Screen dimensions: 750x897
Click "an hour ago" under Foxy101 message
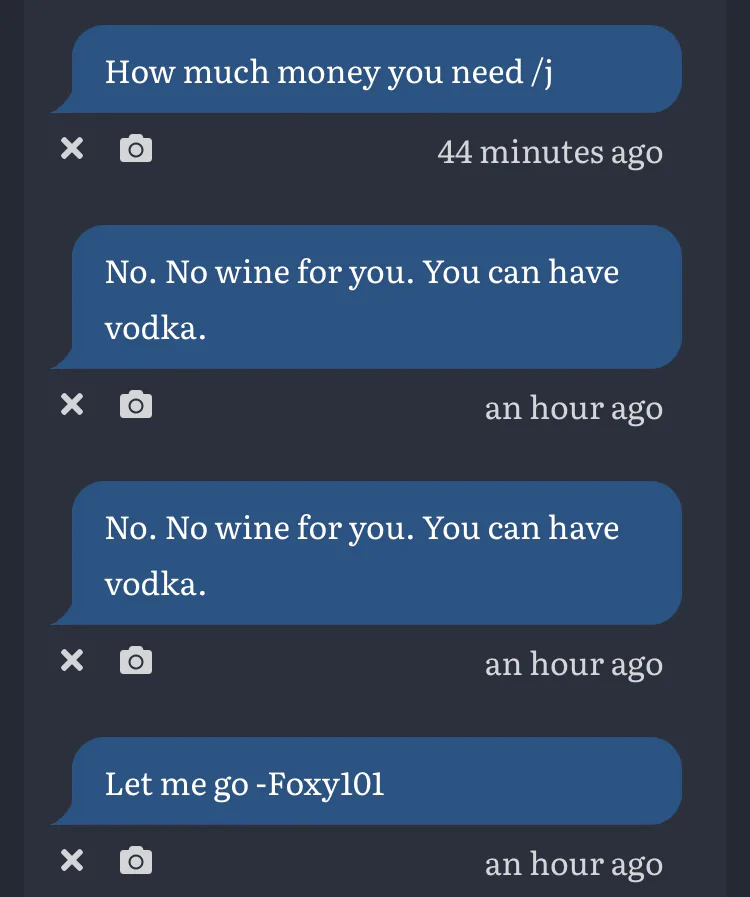[573, 864]
